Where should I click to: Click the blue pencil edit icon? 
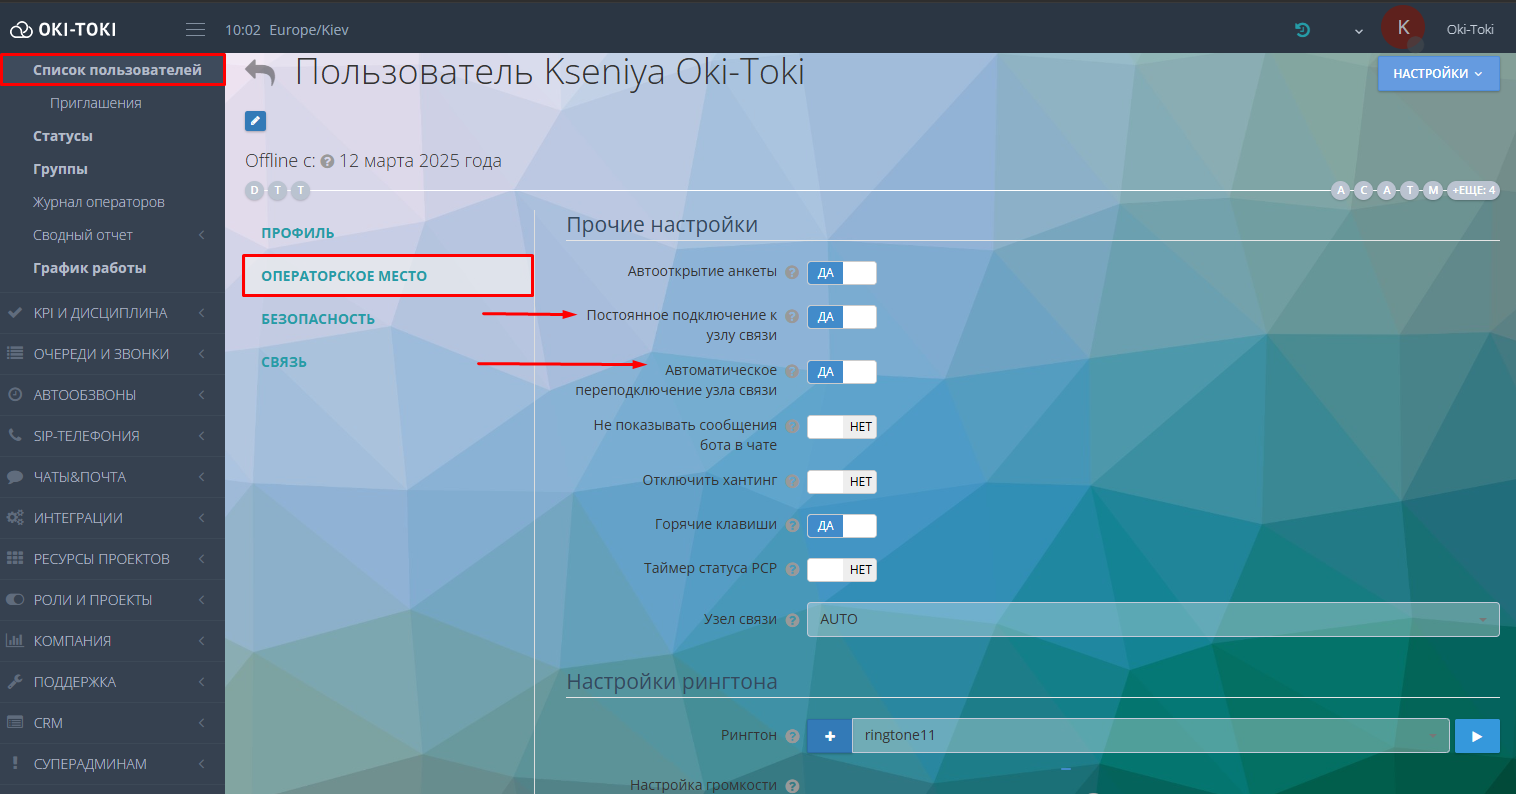255,121
